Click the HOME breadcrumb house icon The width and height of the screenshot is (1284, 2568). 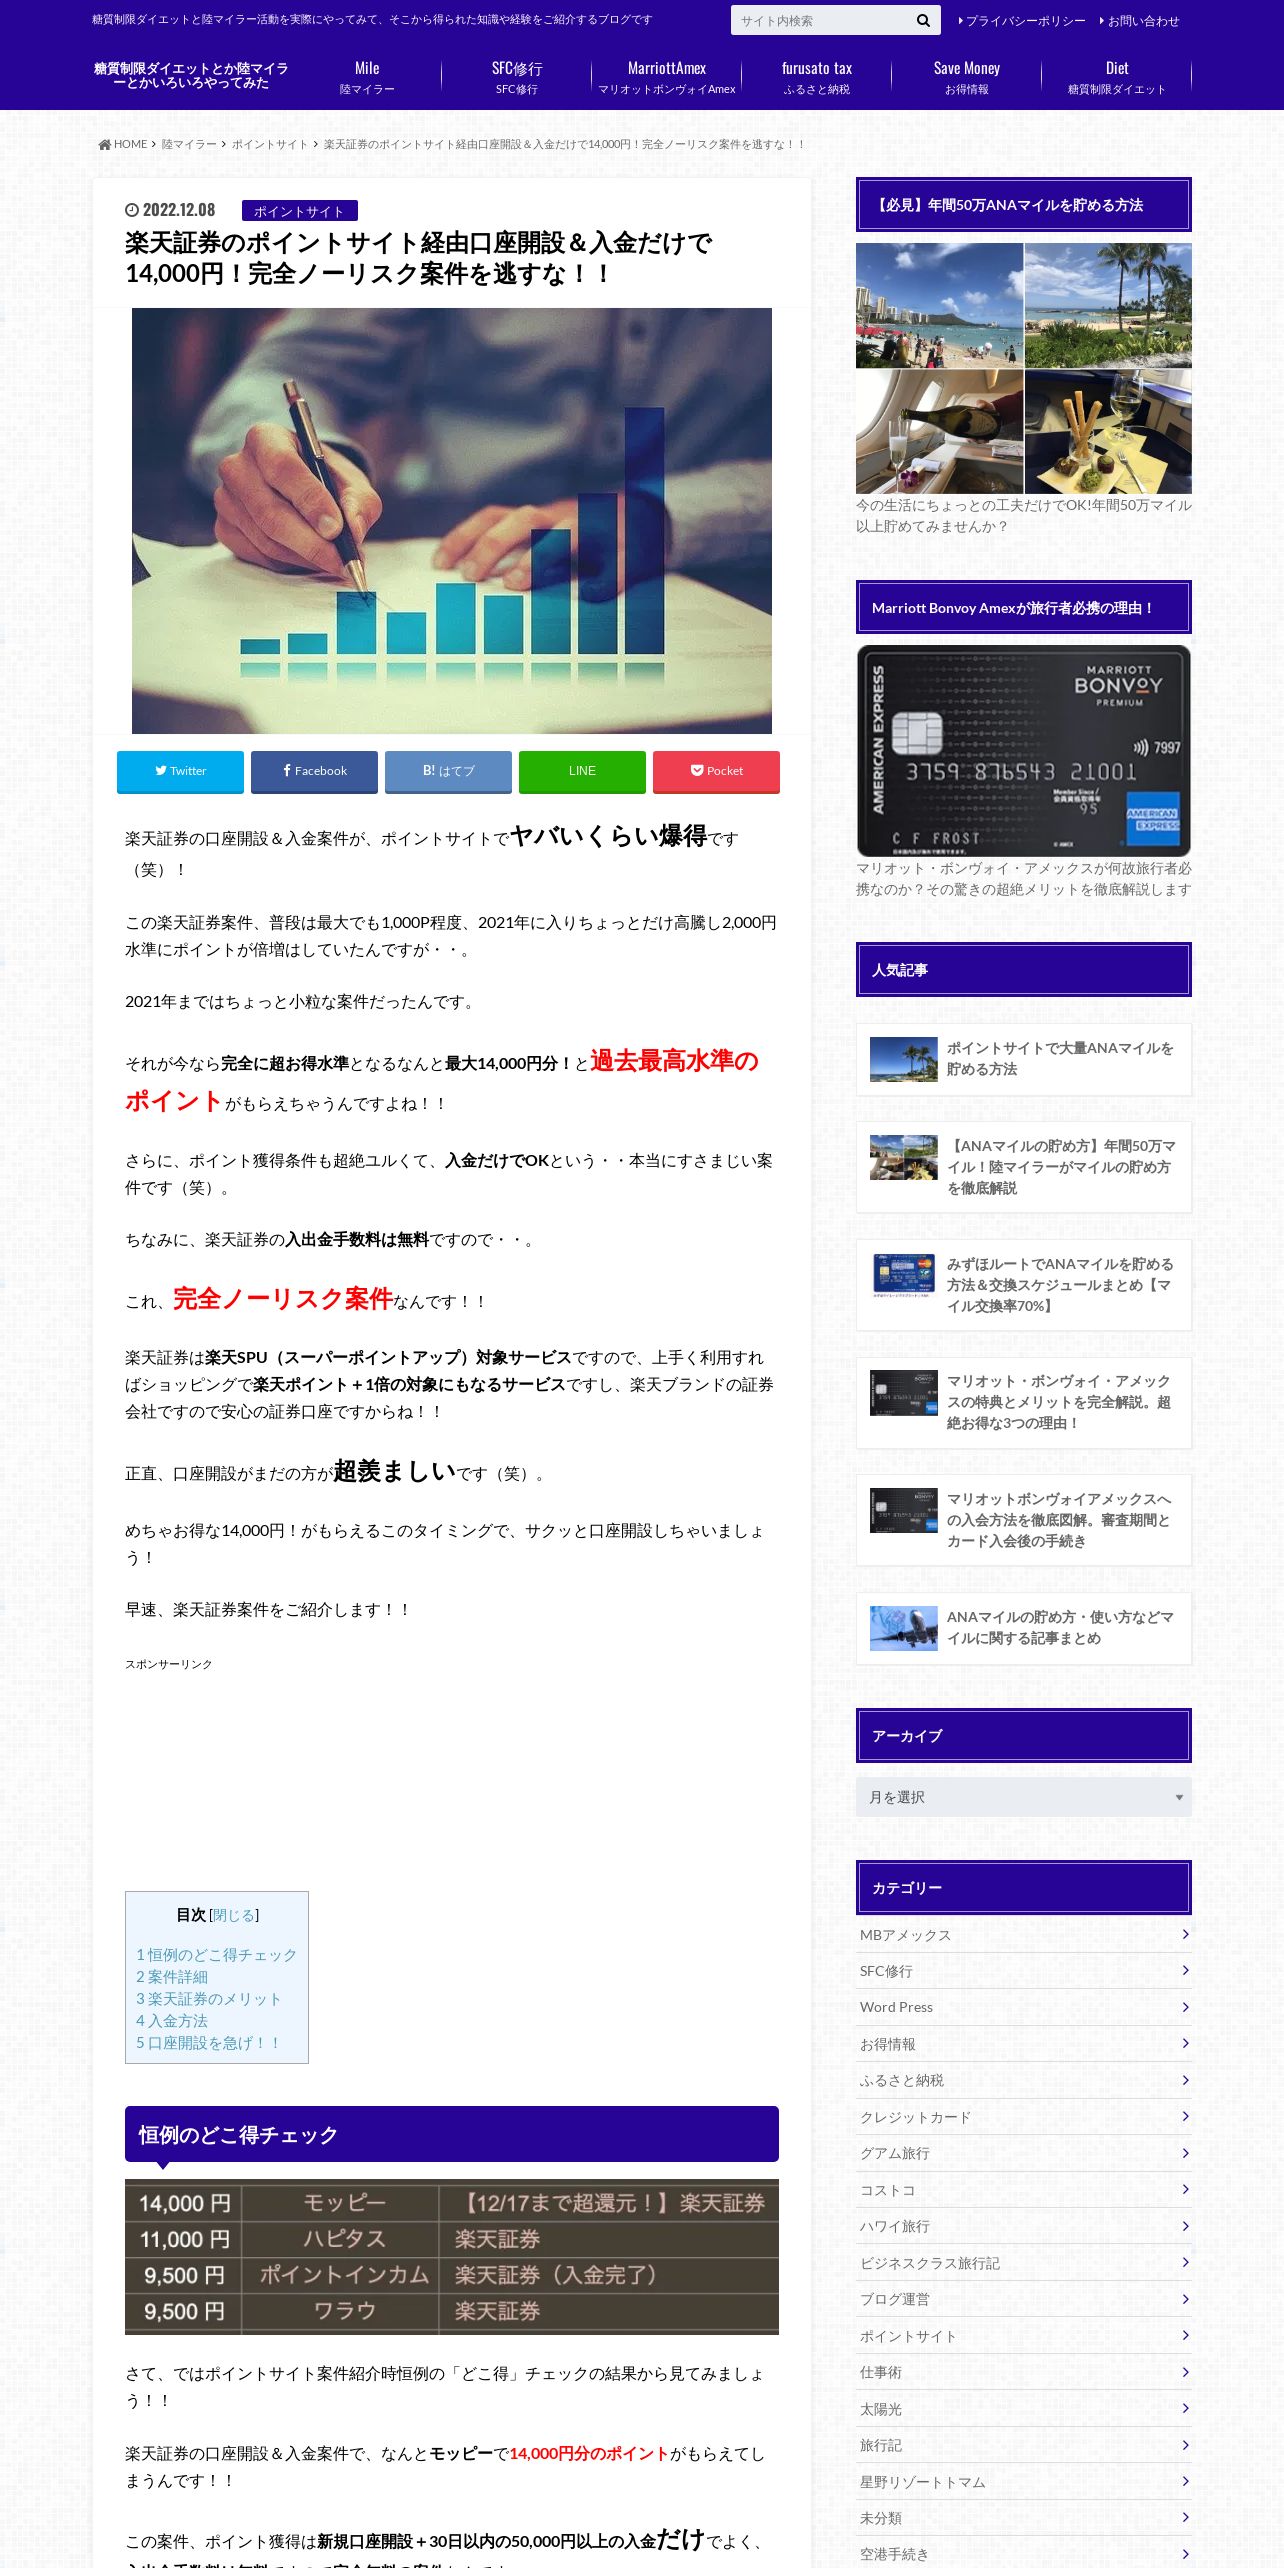click(x=105, y=145)
